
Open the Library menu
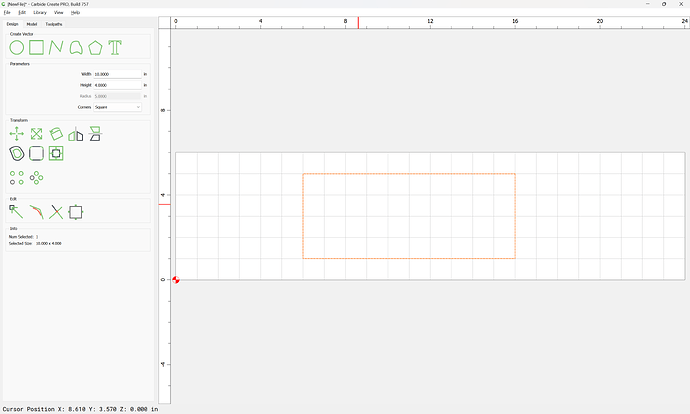39,12
